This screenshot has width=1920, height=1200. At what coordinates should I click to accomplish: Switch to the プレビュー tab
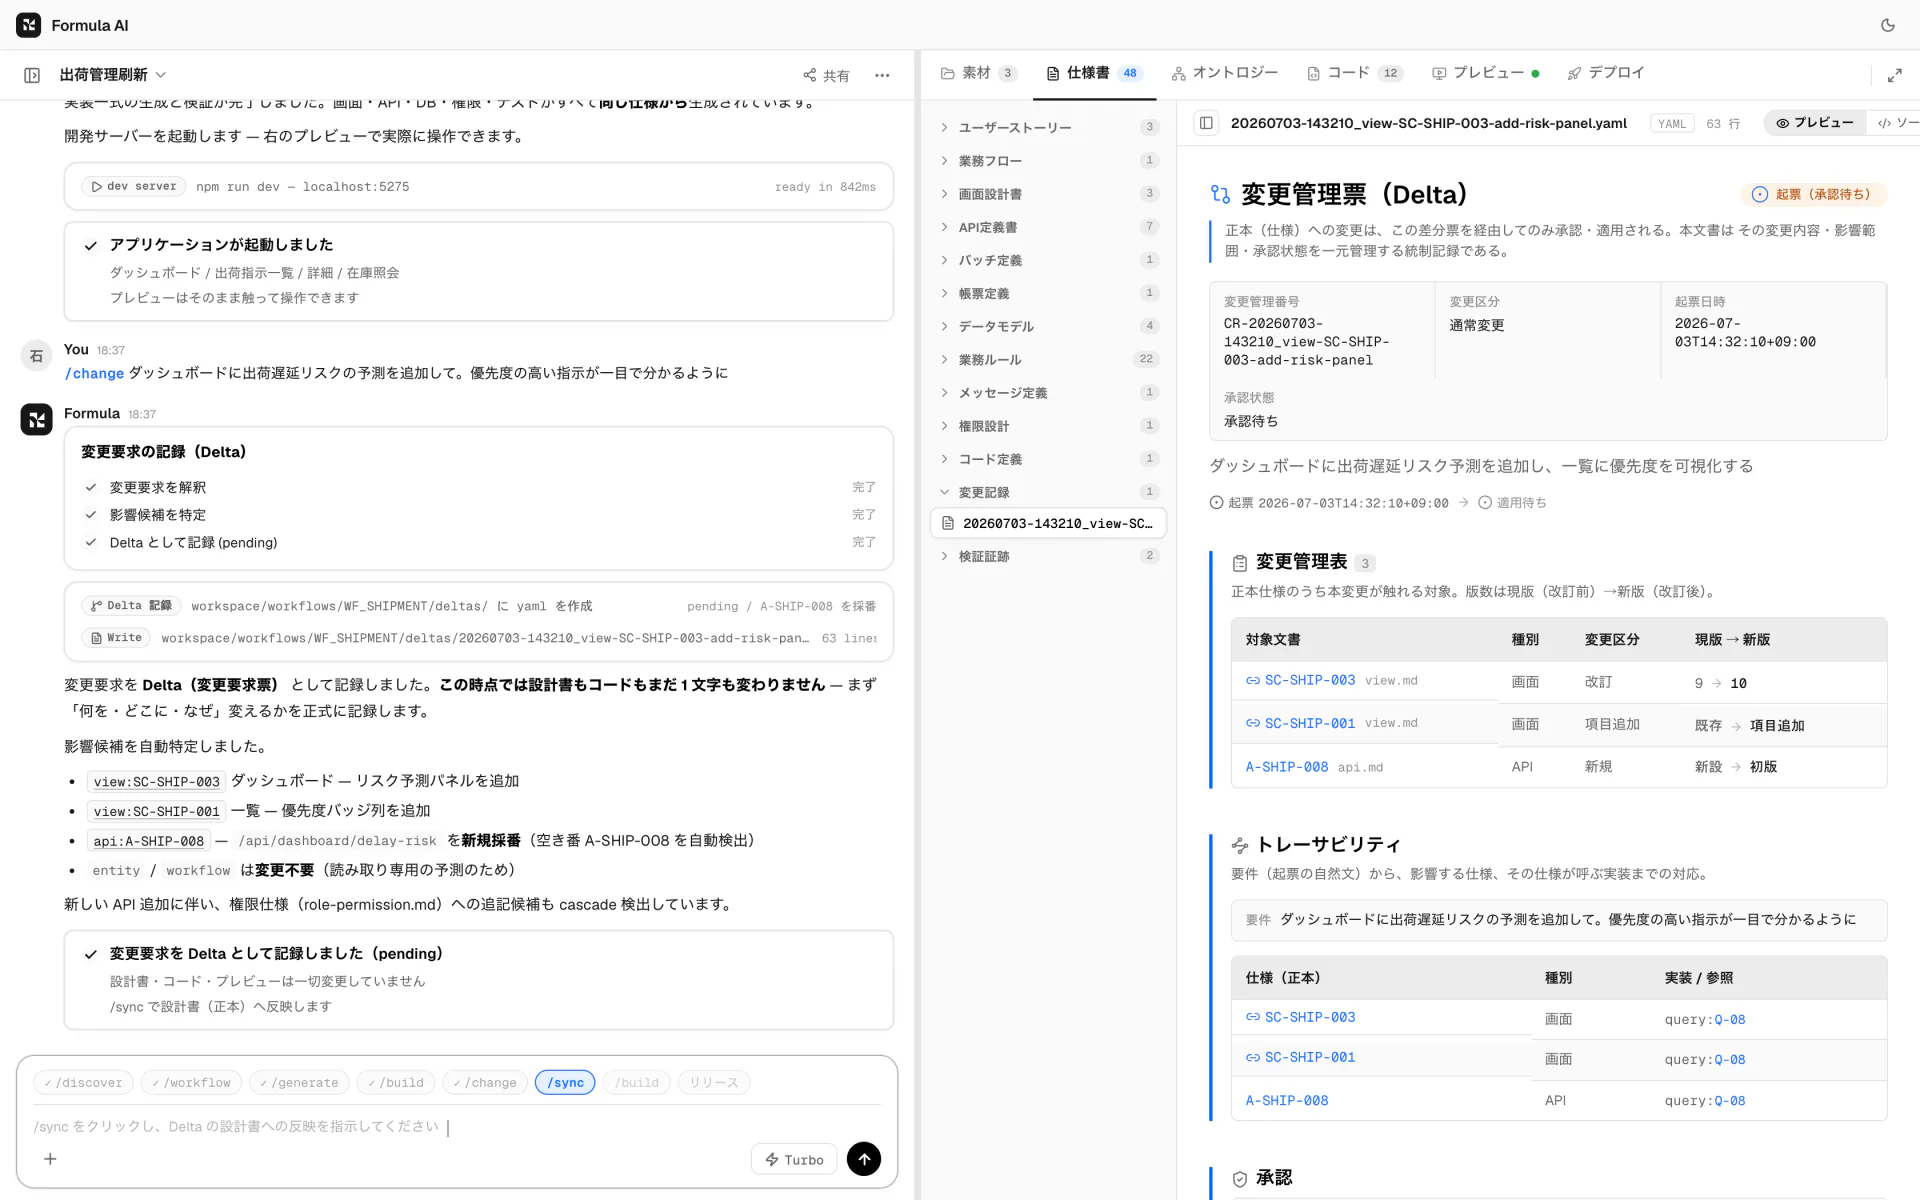(1485, 73)
